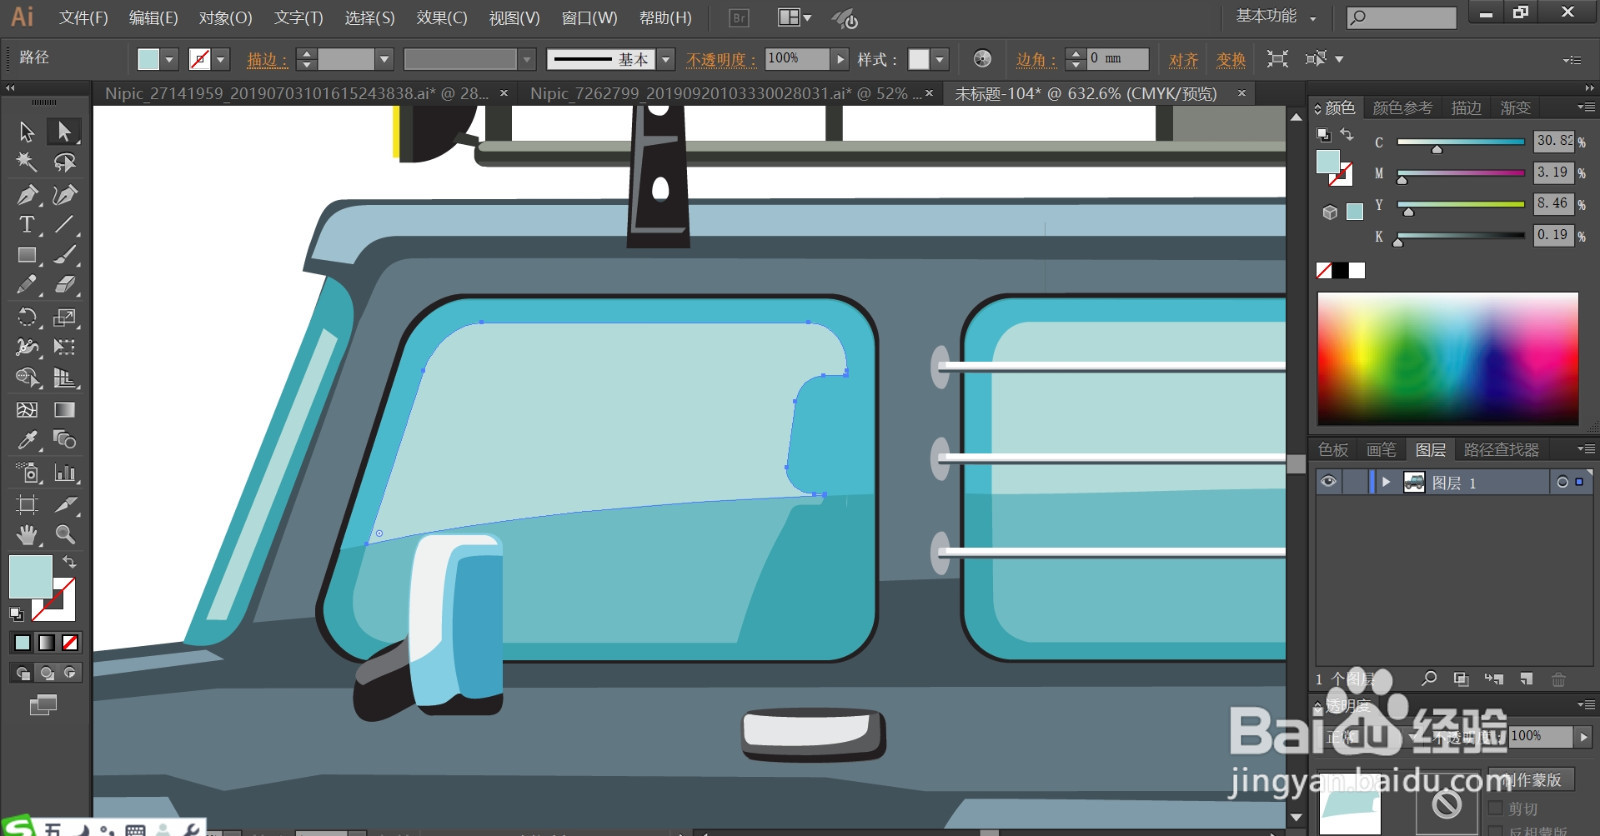Open the 基本 brush definition dropdown
This screenshot has height=836, width=1600.
666,60
